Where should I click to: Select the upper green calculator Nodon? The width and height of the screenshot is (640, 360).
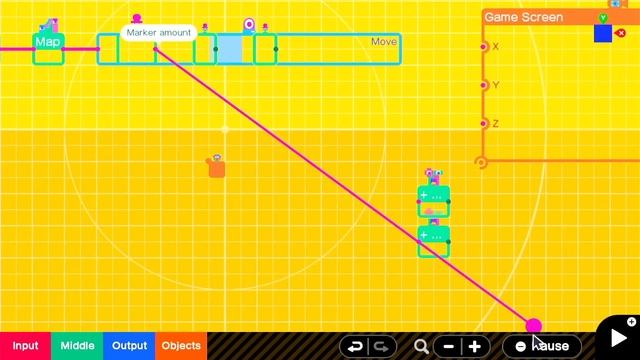[x=433, y=201]
